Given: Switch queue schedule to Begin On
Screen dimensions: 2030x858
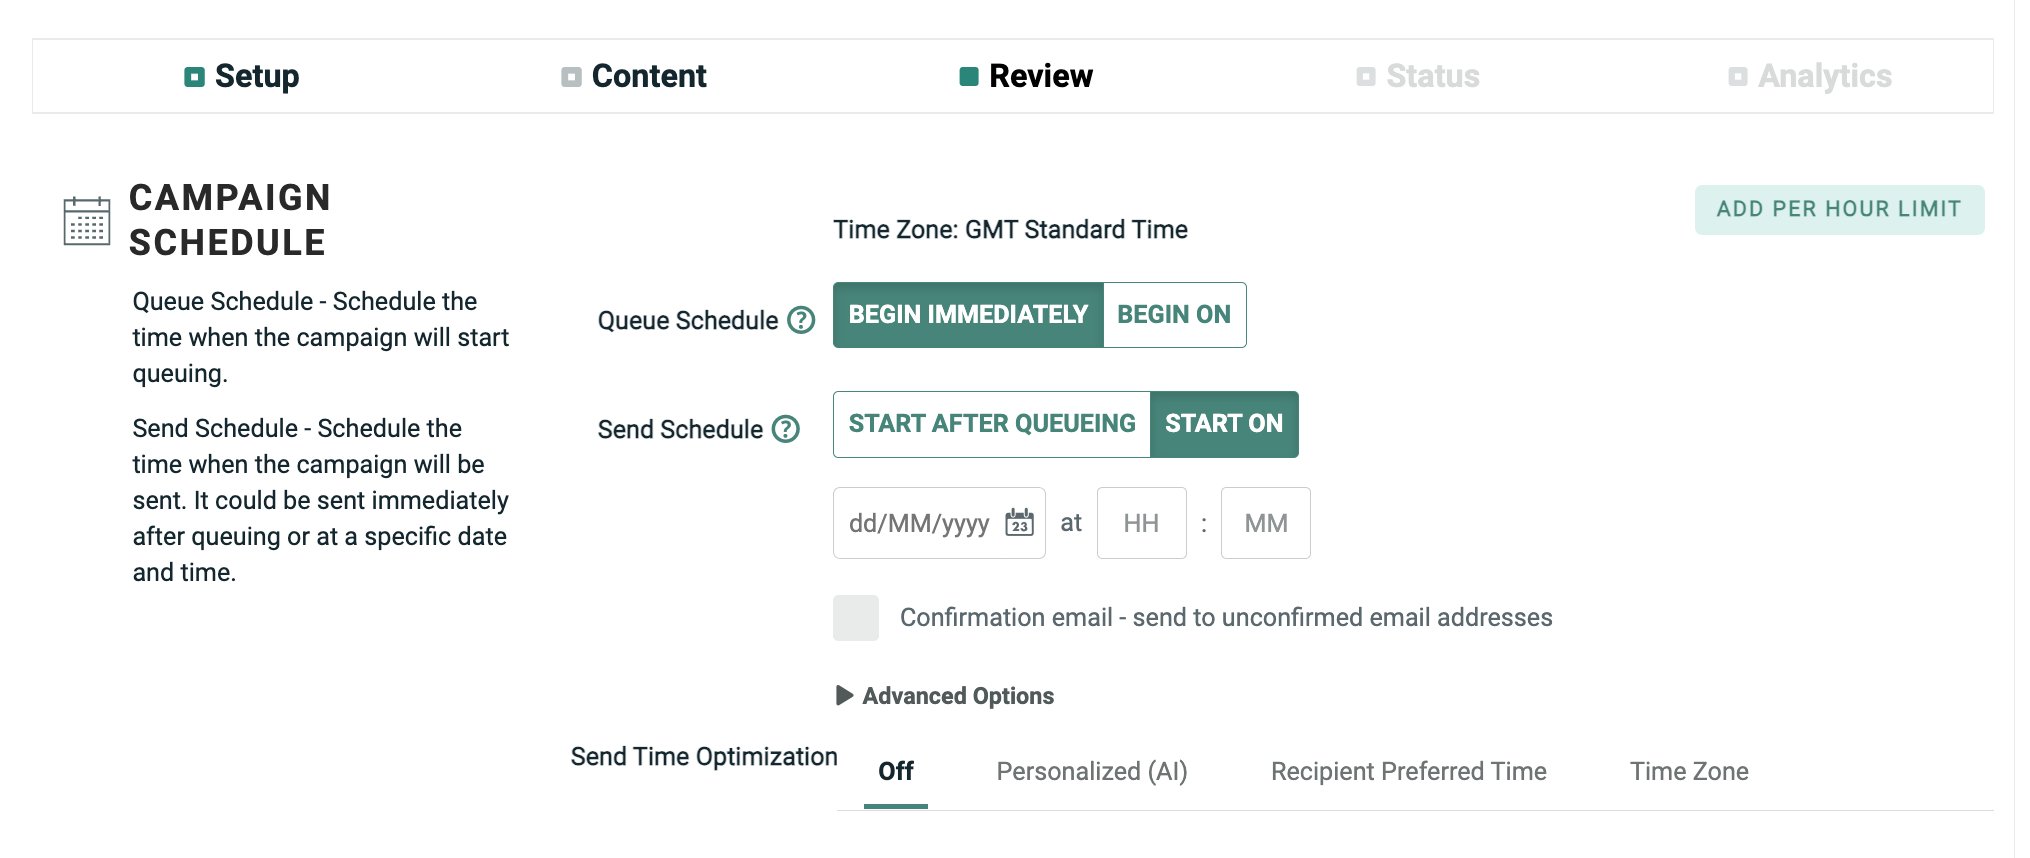Looking at the screenshot, I should [1174, 315].
